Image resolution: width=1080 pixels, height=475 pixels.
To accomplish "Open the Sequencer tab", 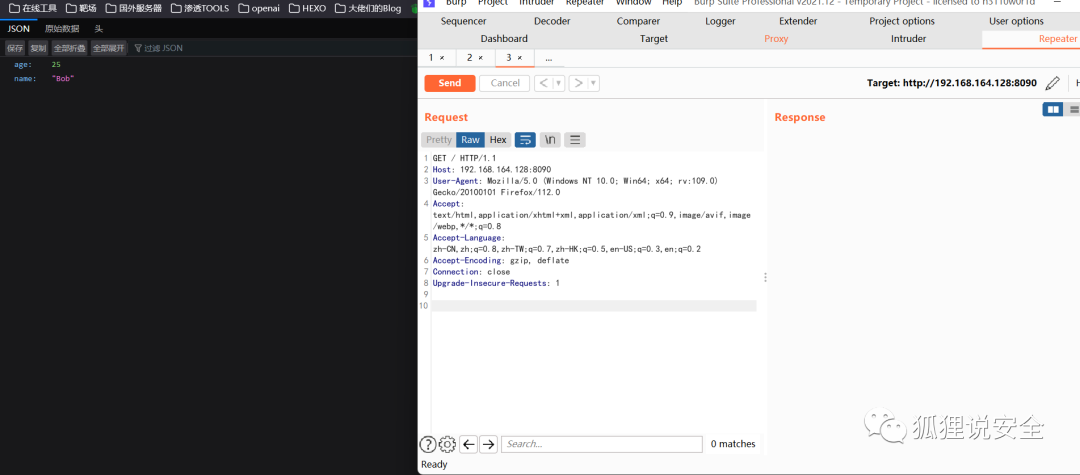I will tap(463, 21).
